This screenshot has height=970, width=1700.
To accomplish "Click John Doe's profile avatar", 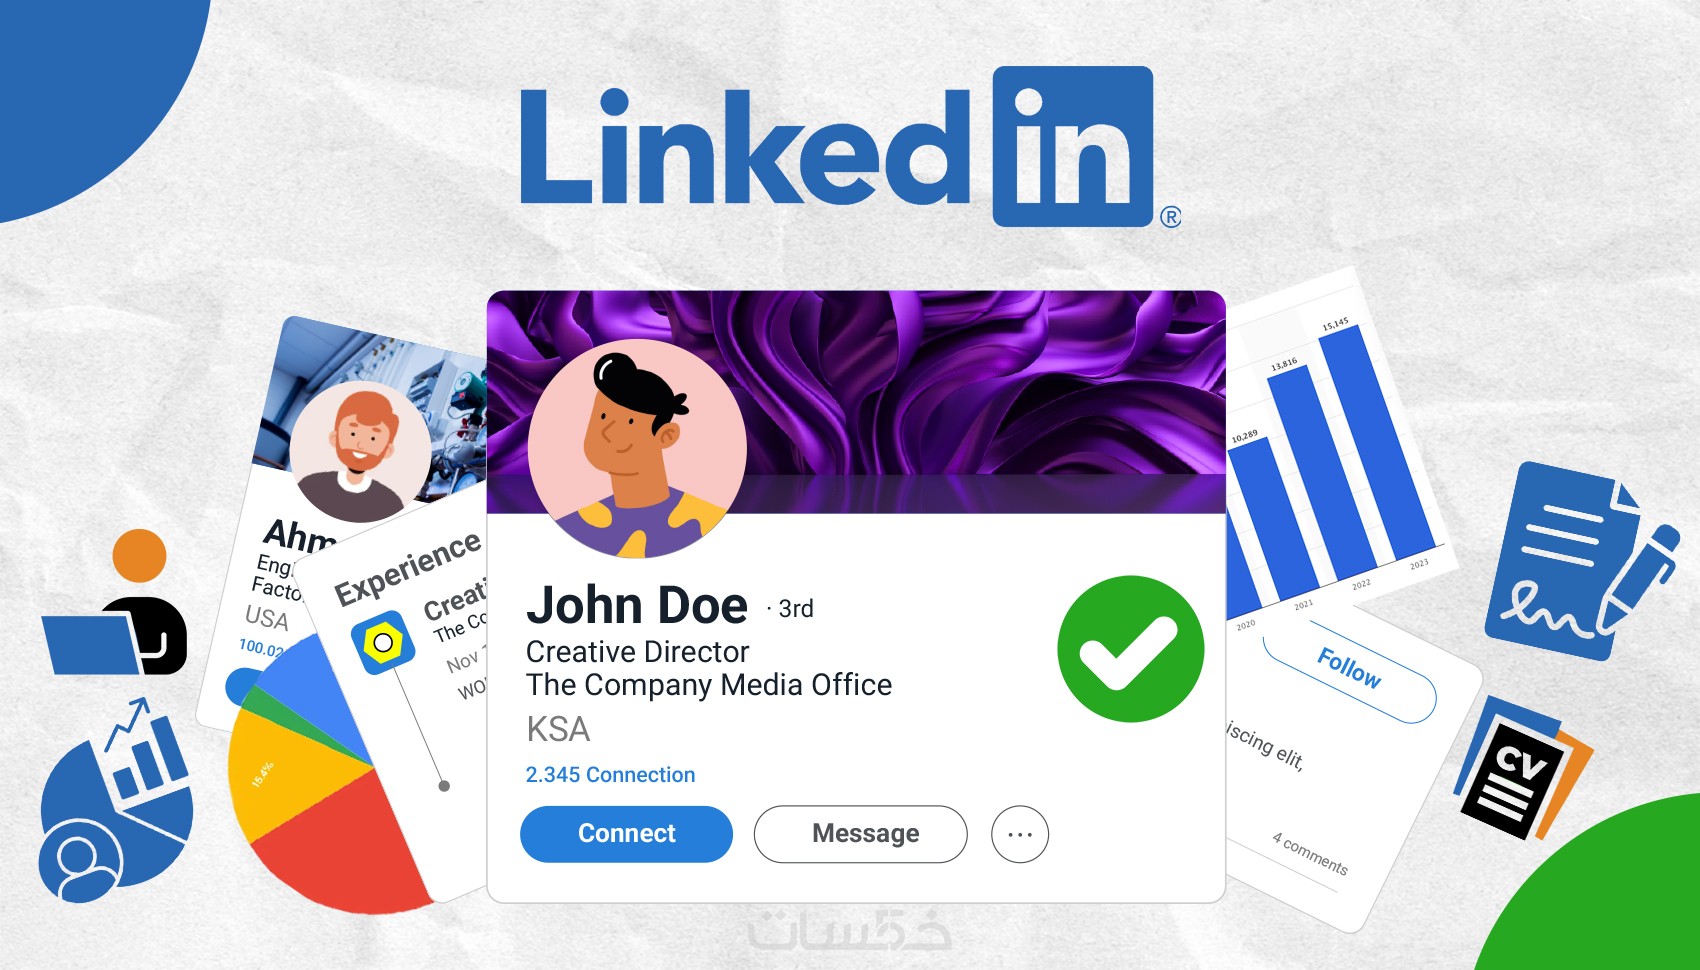I will coord(637,448).
